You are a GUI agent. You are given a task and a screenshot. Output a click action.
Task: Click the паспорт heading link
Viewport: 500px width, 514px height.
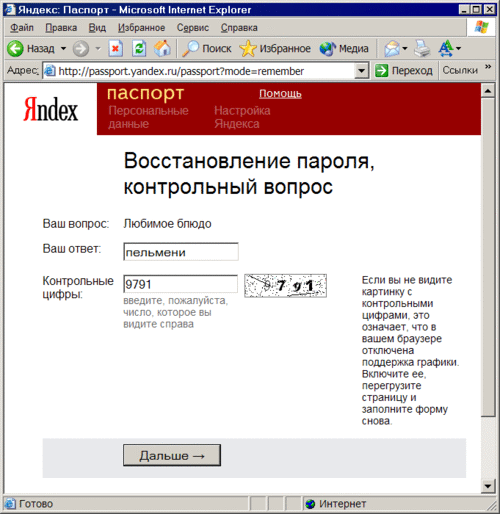tap(145, 93)
